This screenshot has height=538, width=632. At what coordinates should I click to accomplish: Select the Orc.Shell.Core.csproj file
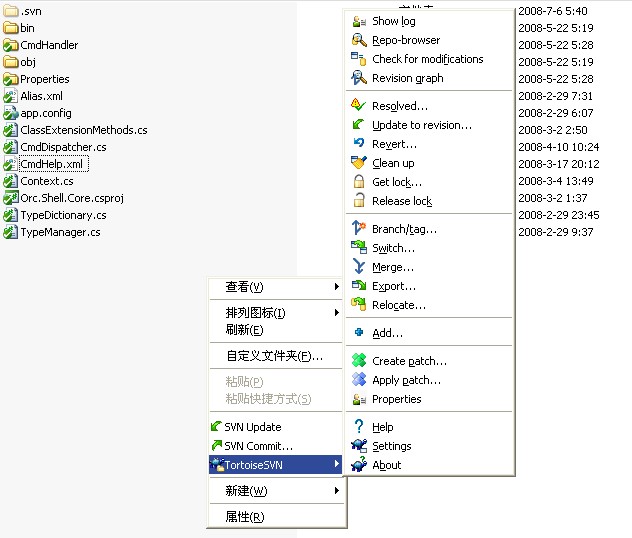71,198
